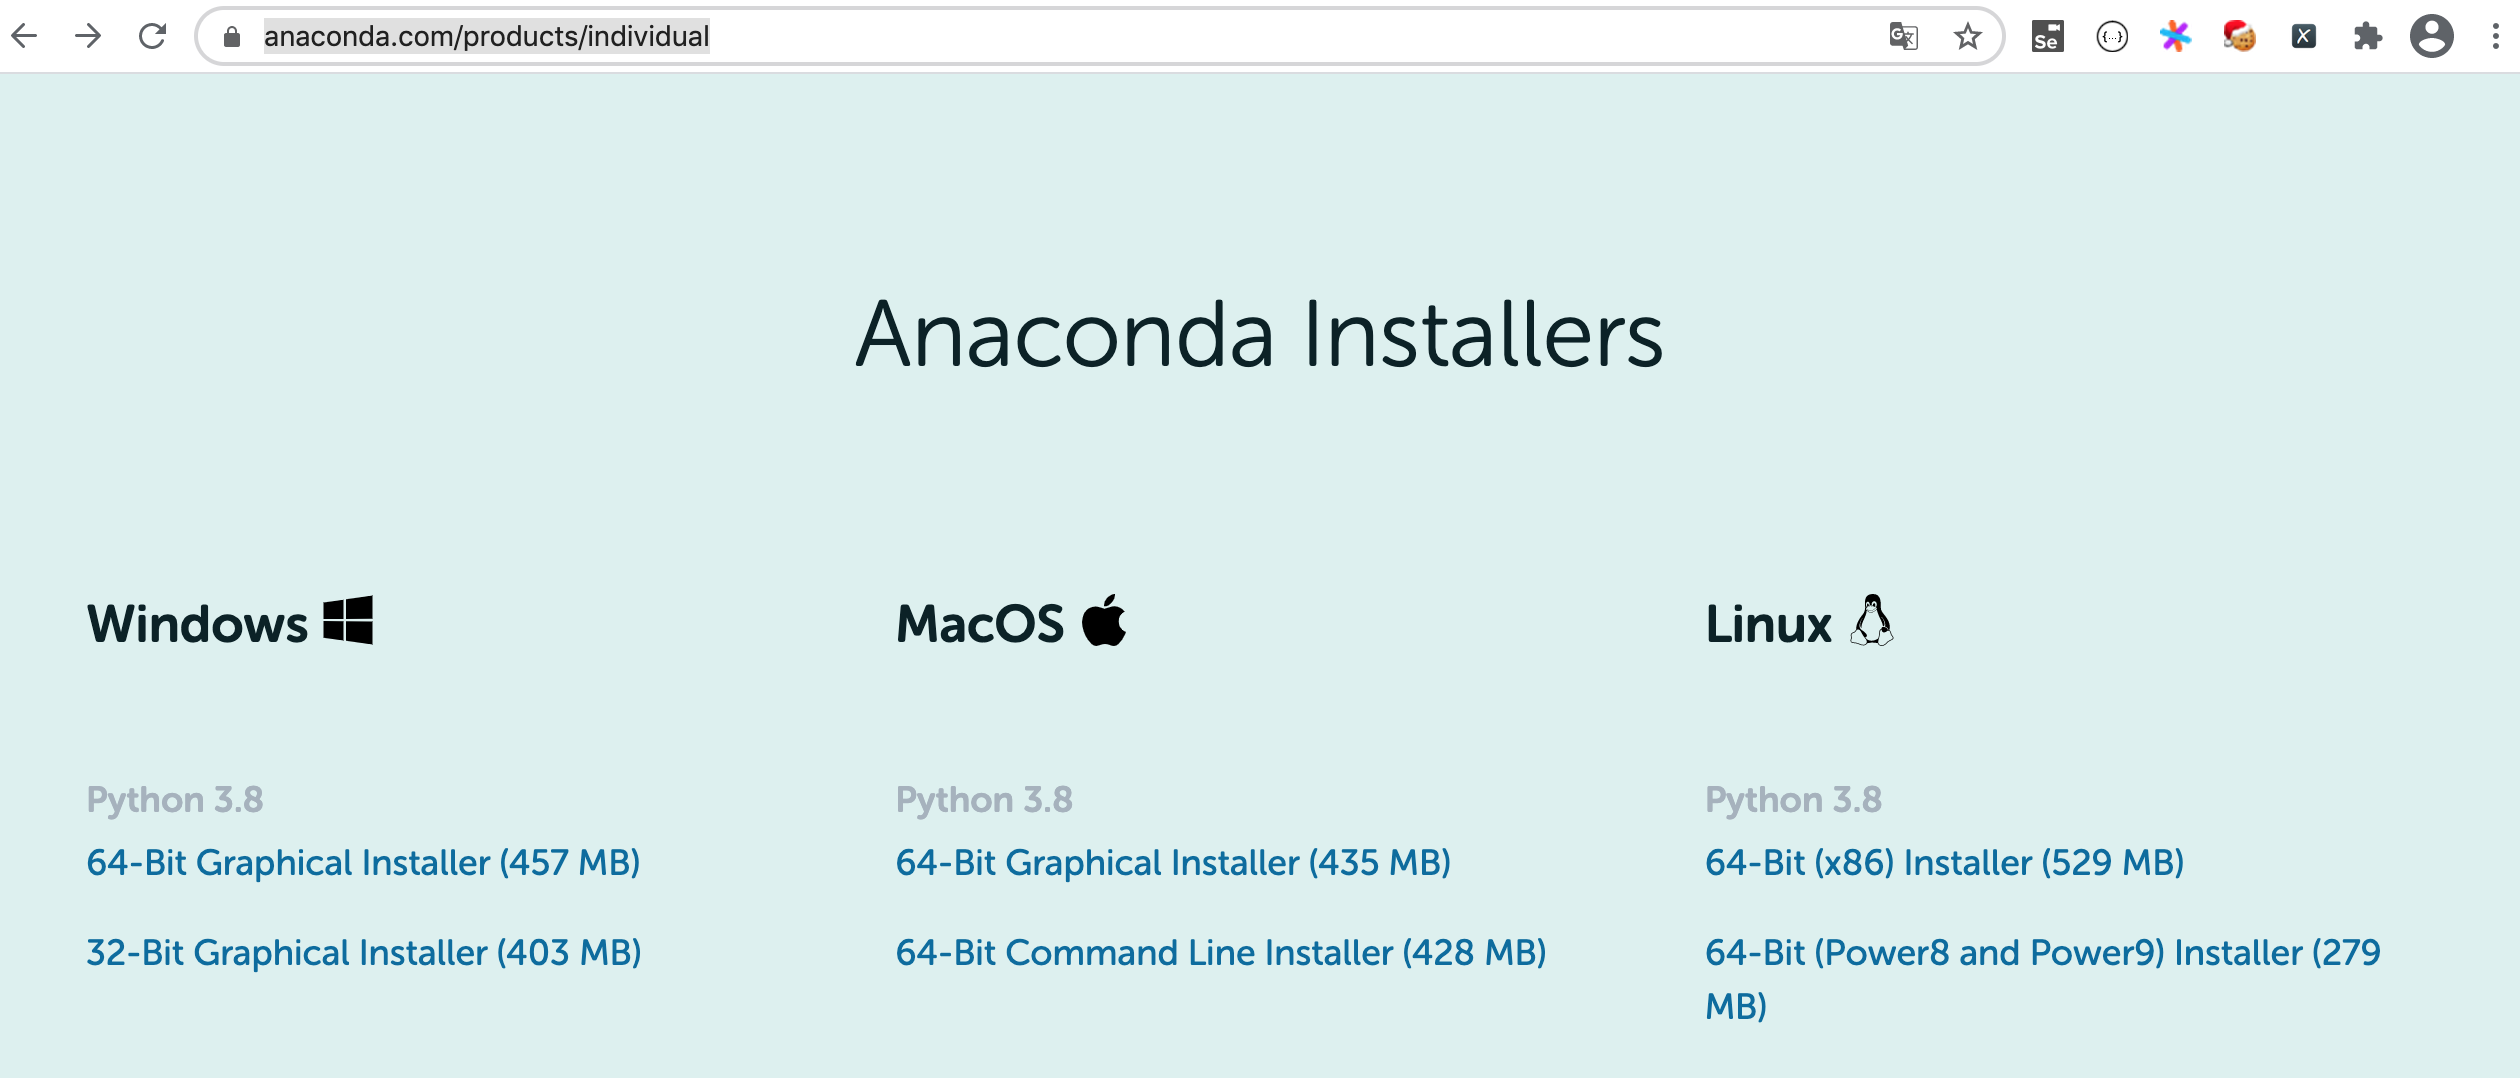Open the JSON formatter extension
The image size is (2520, 1078).
pos(2112,37)
